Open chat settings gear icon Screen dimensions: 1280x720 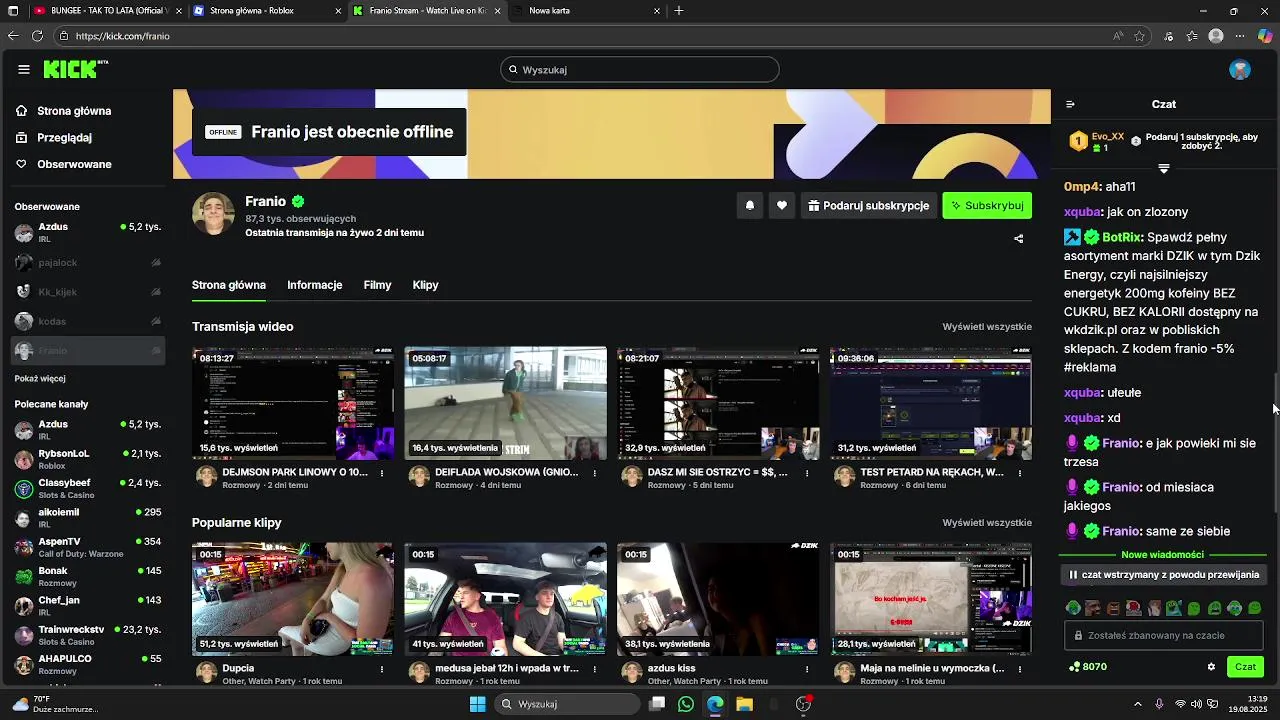coord(1211,667)
